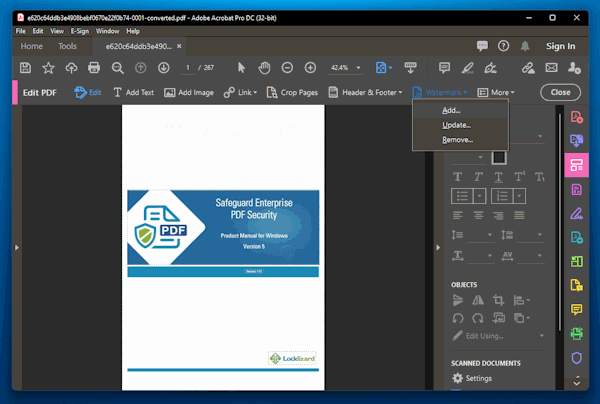This screenshot has height=404, width=600.
Task: Switch to the Tools tab
Action: 67,46
